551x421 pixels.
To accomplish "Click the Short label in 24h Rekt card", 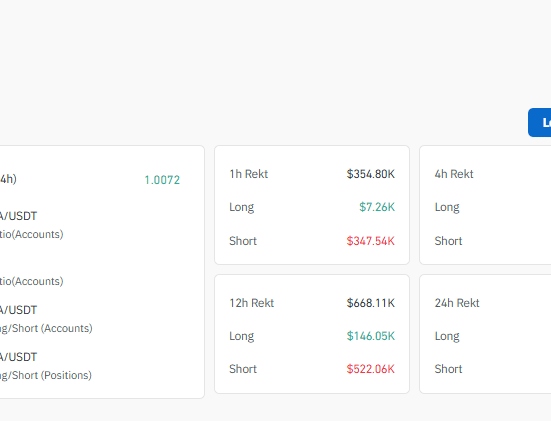I will [x=448, y=369].
